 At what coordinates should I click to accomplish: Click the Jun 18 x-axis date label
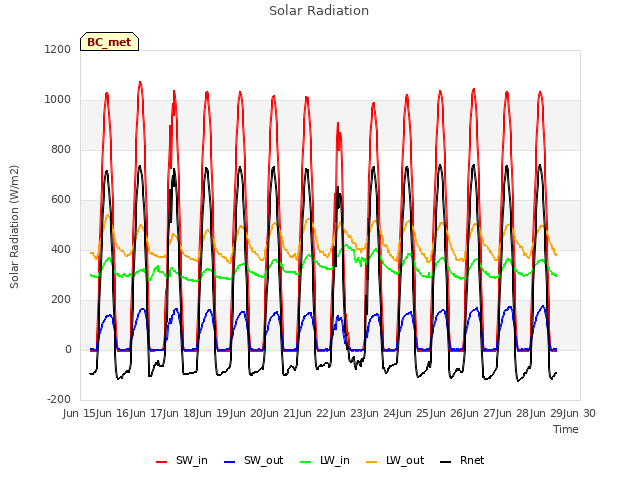(180, 413)
